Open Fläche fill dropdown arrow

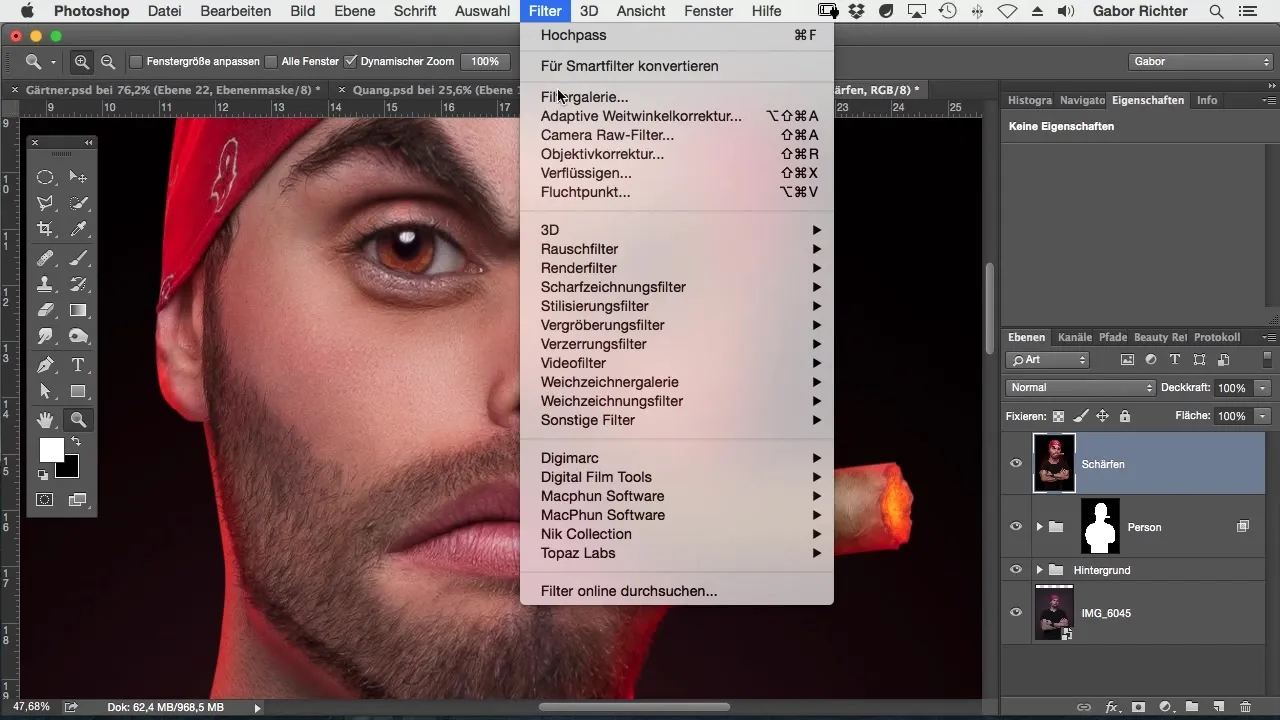[1264, 416]
